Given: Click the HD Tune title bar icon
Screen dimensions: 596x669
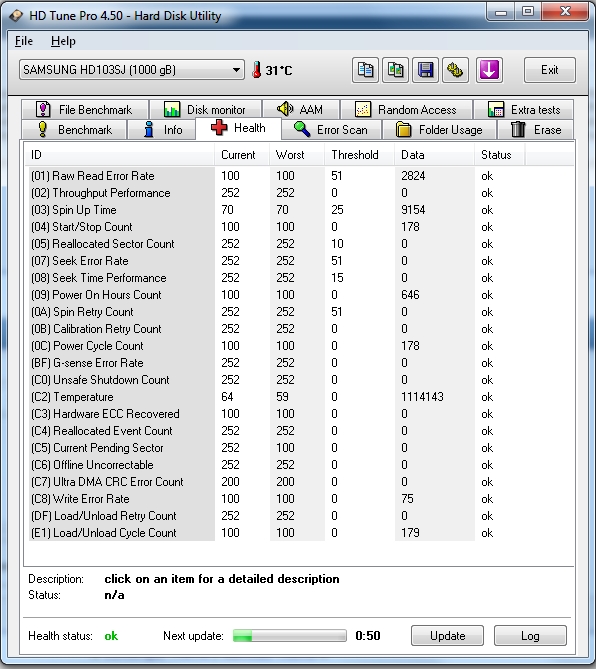Looking at the screenshot, I should point(16,16).
